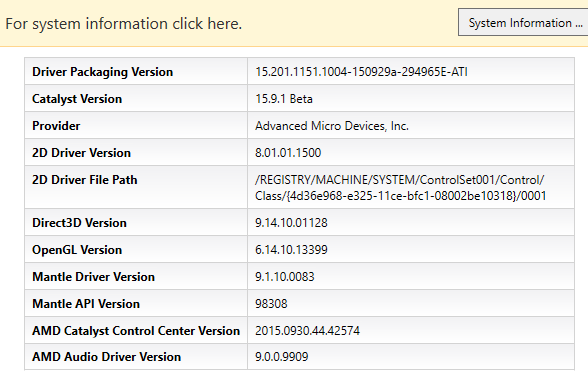This screenshot has width=588, height=379.
Task: Select the Driver Packaging Version label
Action: click(x=102, y=72)
